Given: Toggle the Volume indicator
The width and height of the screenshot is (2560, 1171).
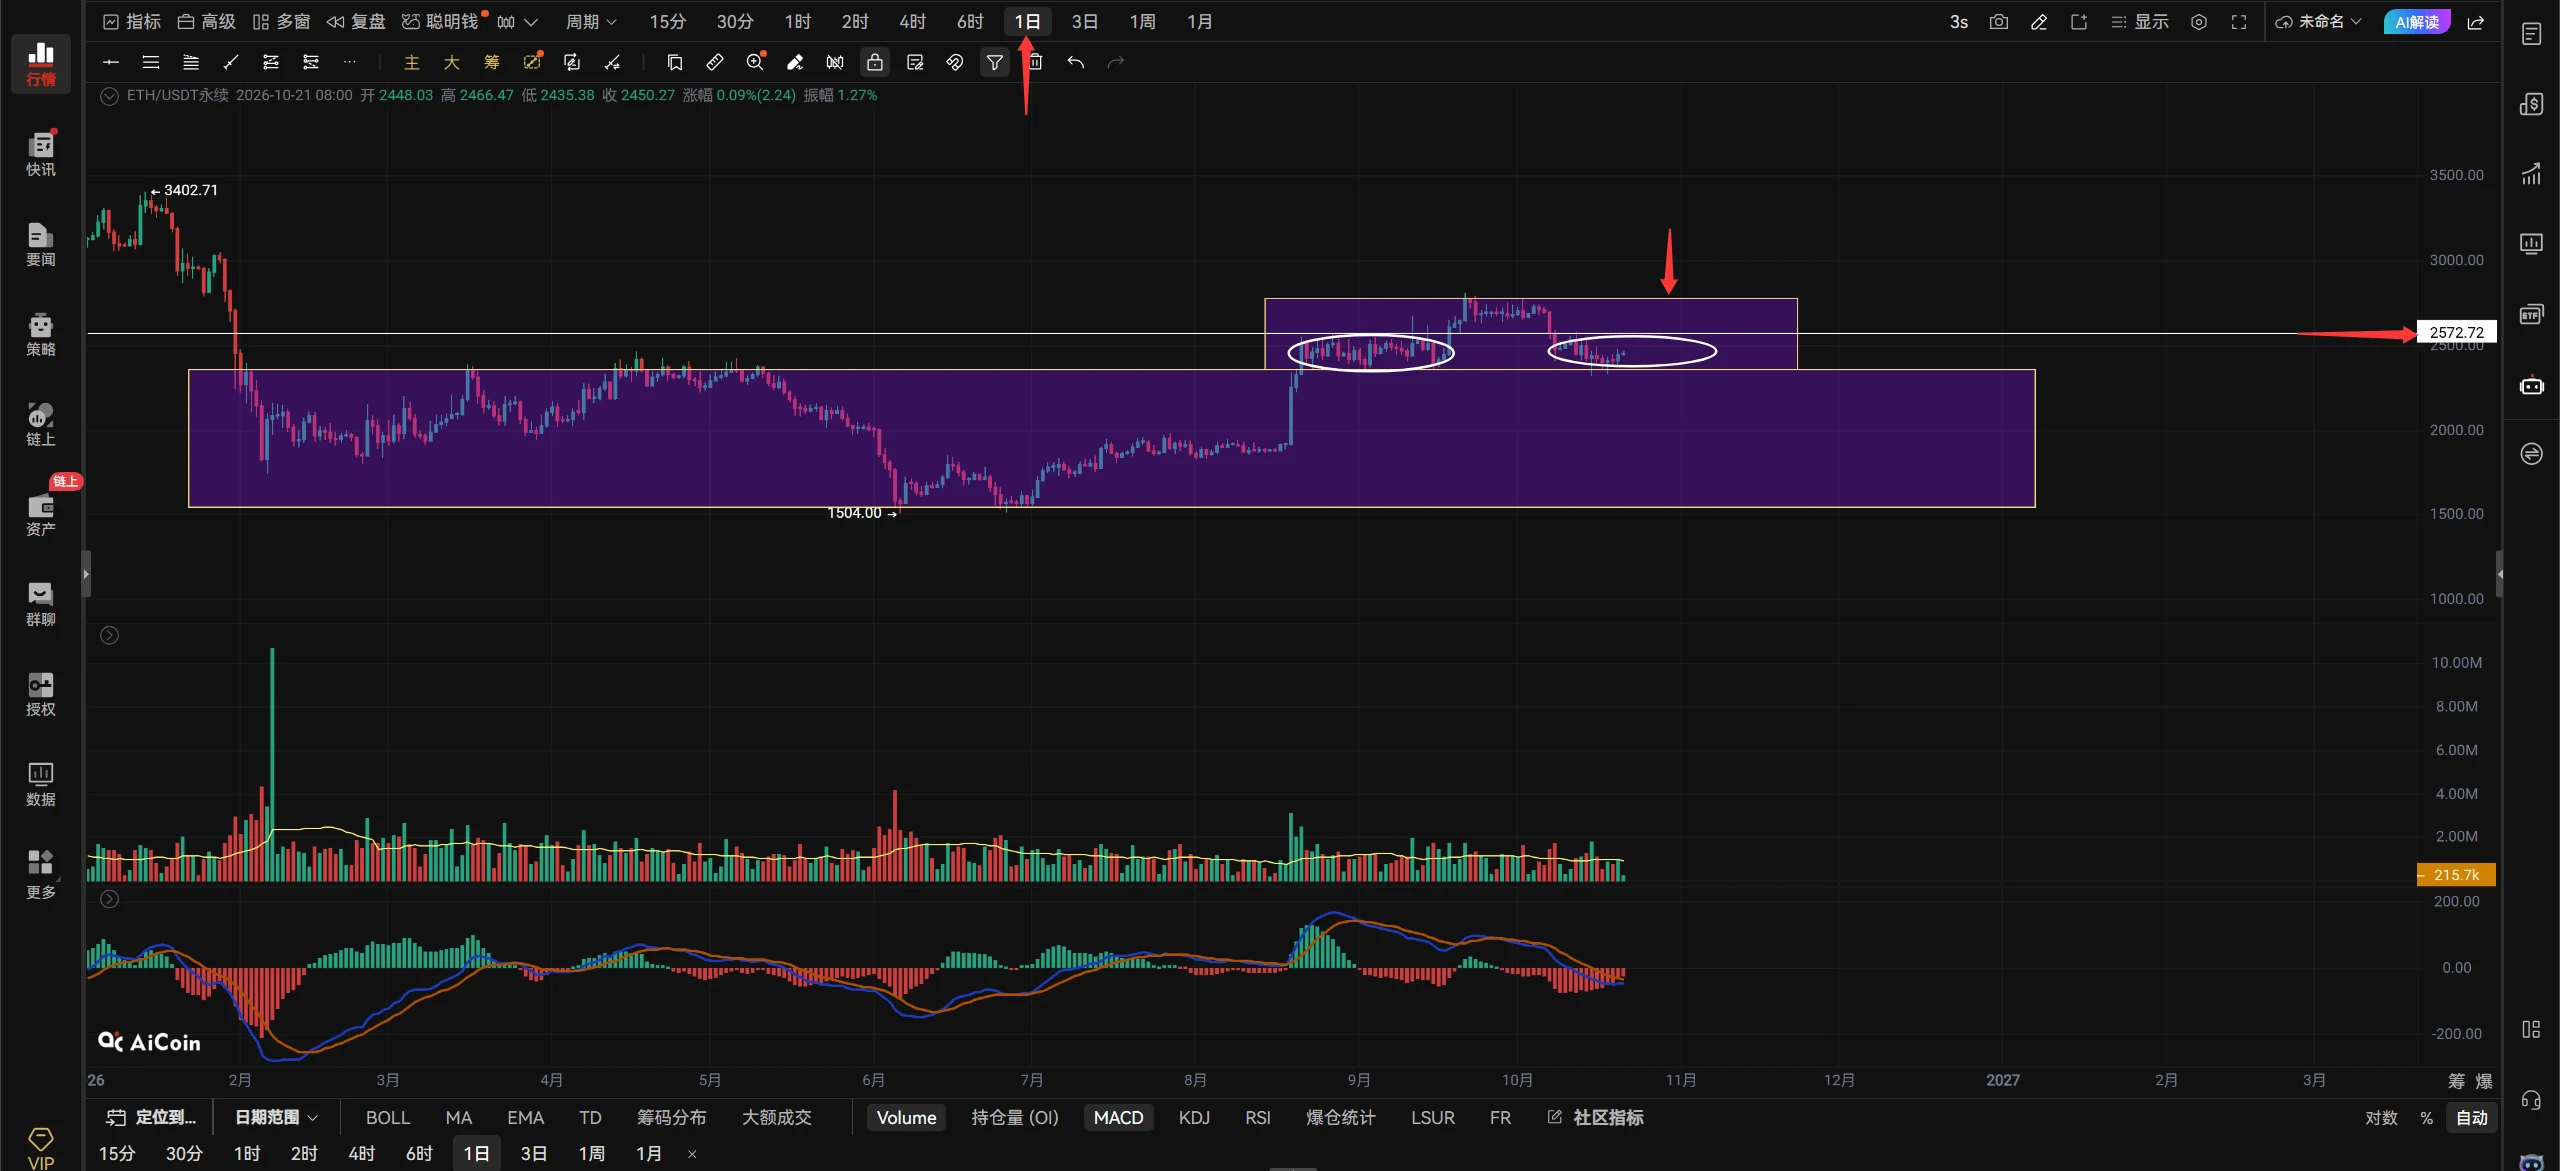Looking at the screenshot, I should pos(906,1117).
